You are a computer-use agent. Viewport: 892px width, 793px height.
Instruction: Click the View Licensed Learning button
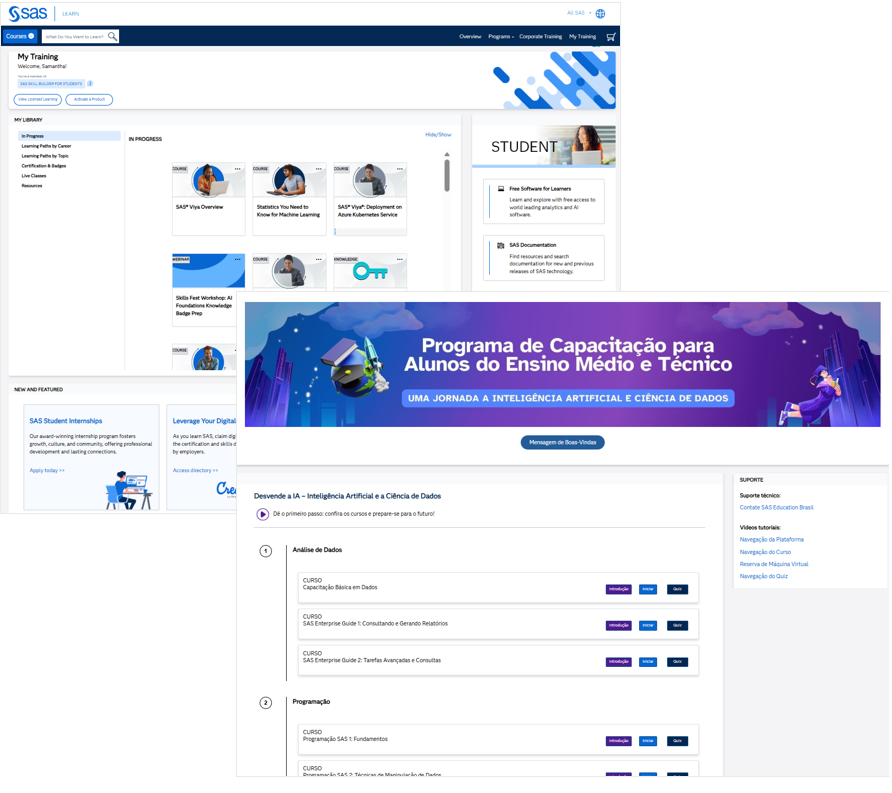click(x=38, y=100)
